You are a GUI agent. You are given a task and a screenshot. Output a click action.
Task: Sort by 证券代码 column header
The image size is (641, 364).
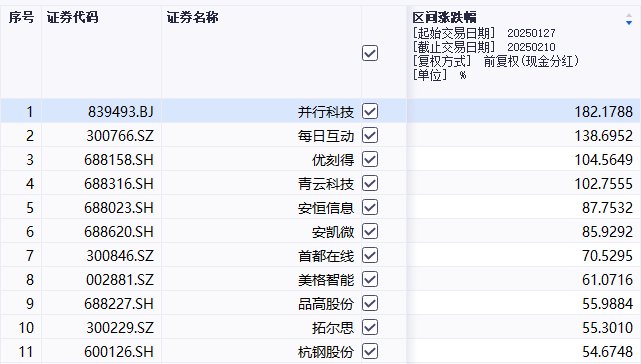[x=72, y=17]
